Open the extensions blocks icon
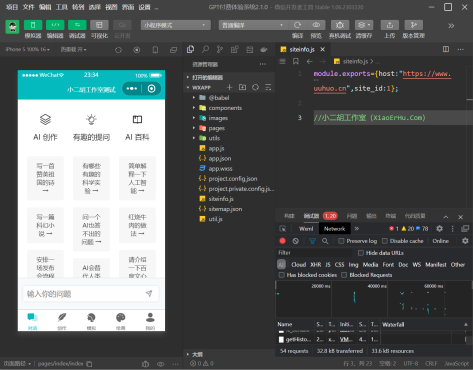The width and height of the screenshot is (473, 370). [x=235, y=49]
